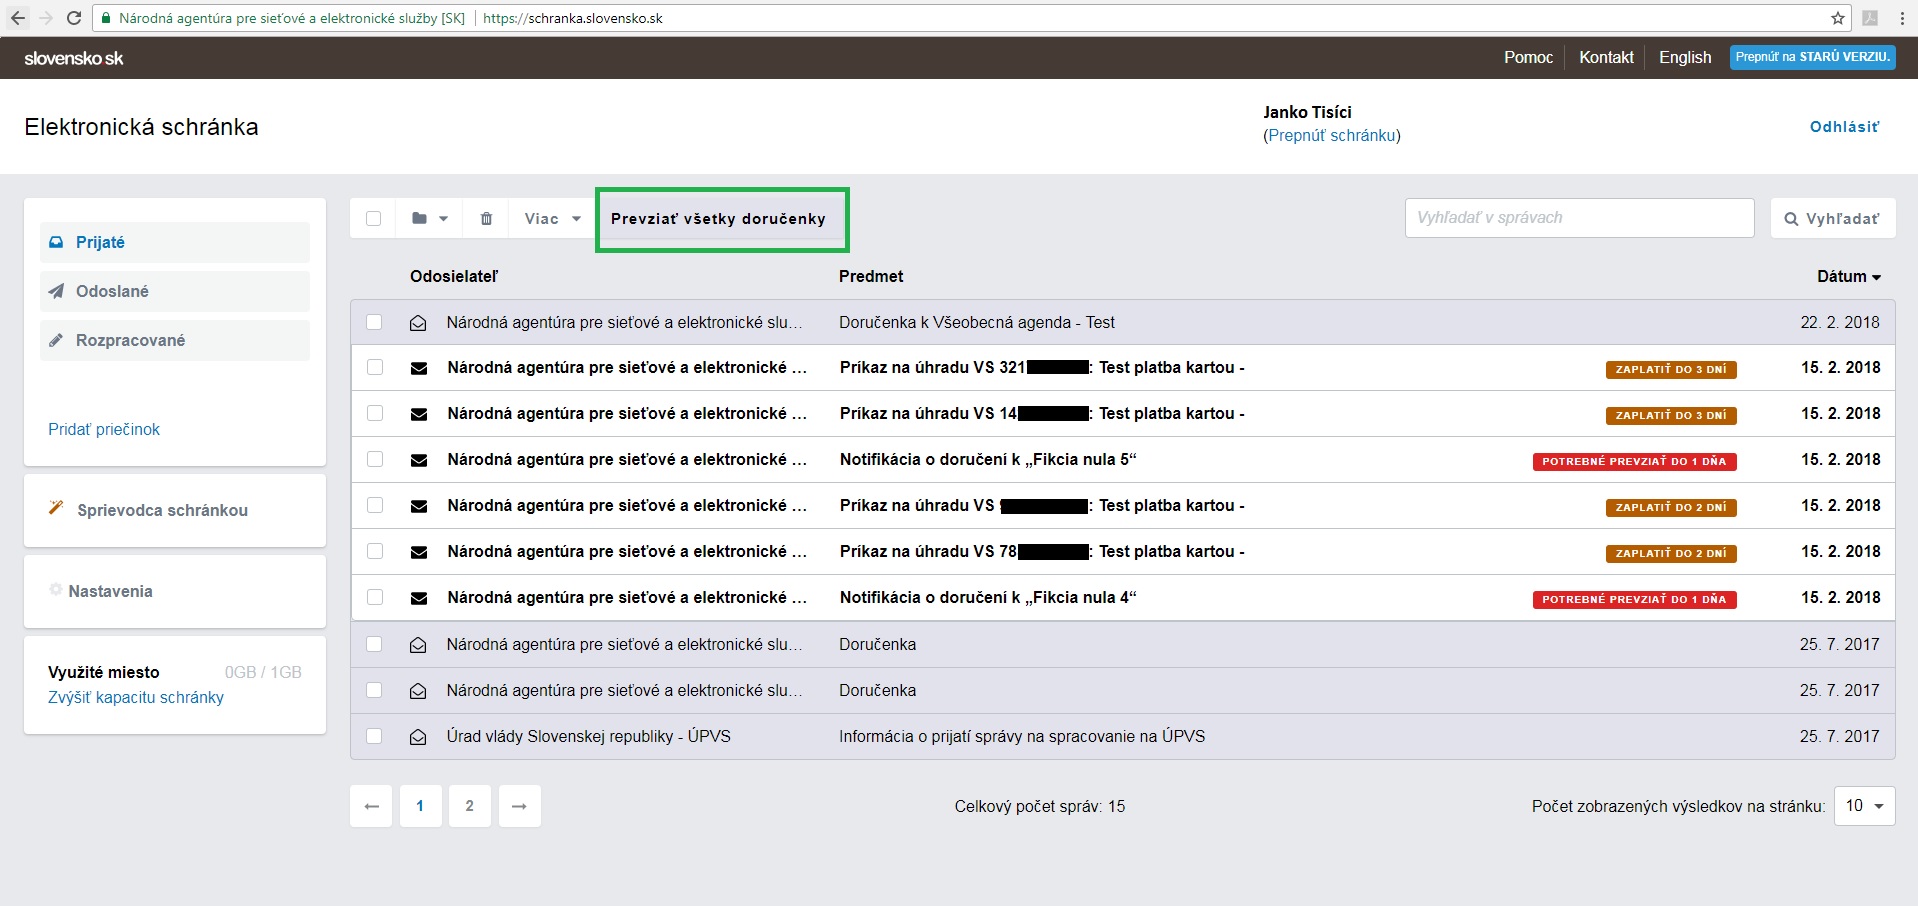Click the Odhlásiť logout link
This screenshot has width=1918, height=906.
tap(1844, 127)
